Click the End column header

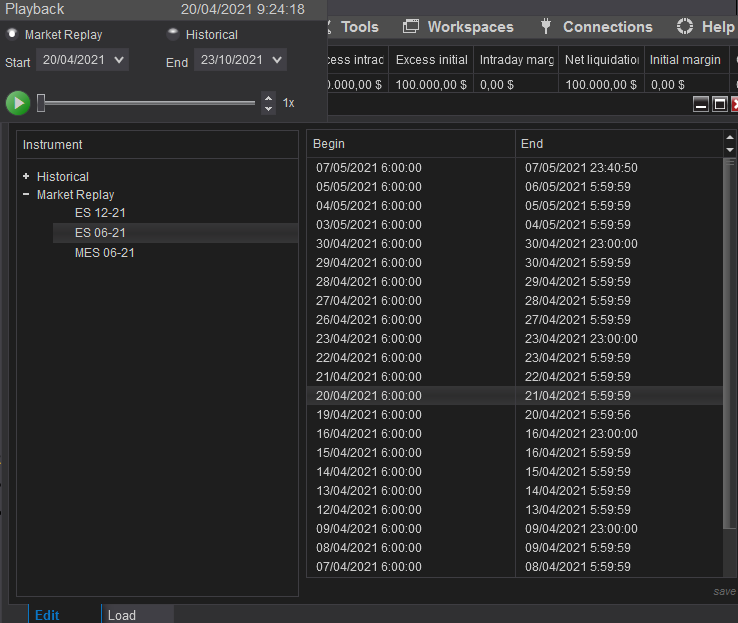point(619,144)
